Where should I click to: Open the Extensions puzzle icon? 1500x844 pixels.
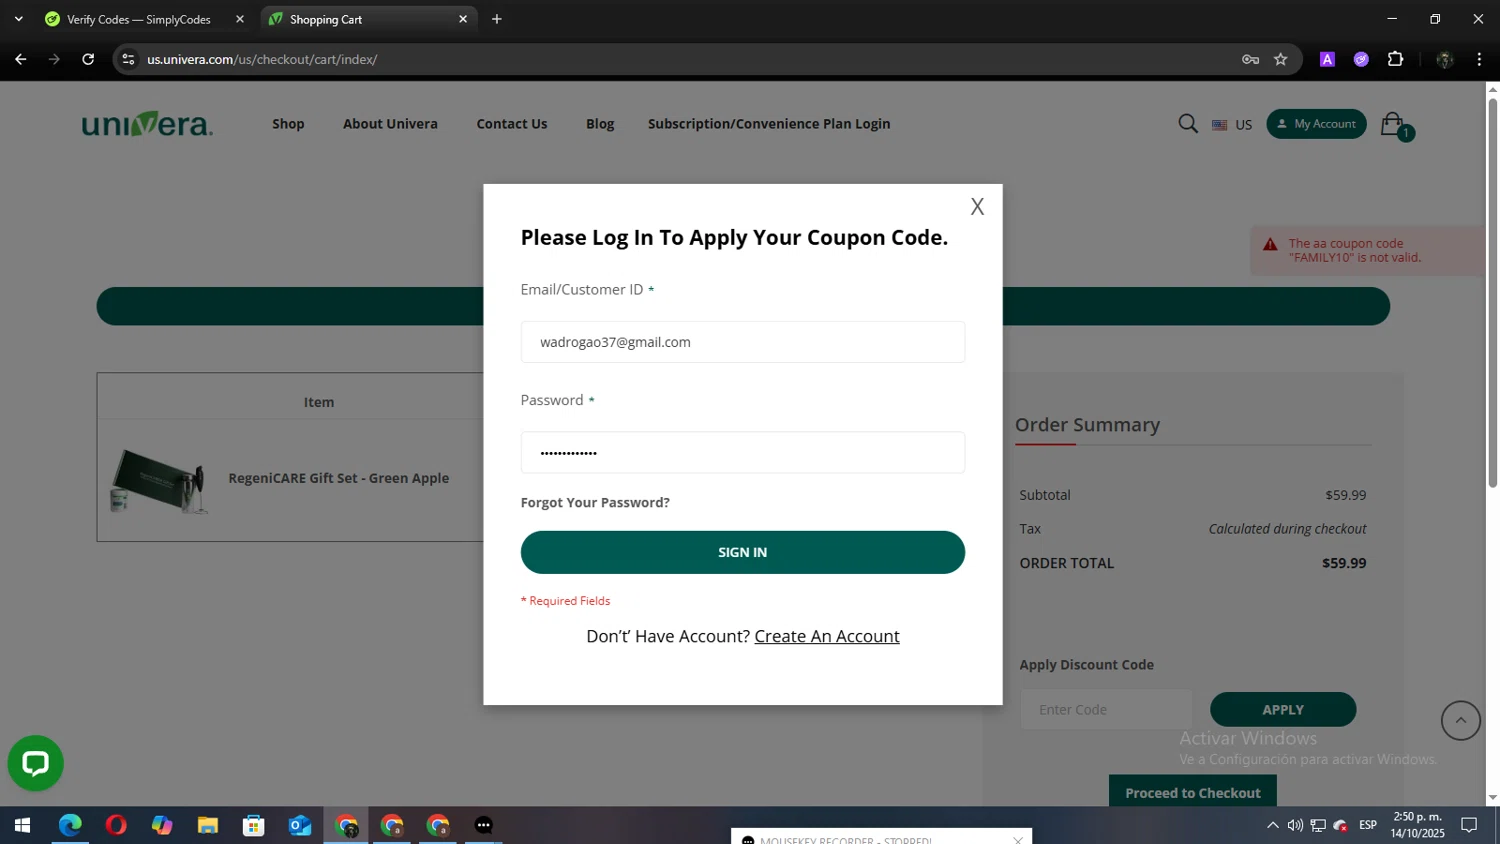[x=1396, y=59]
